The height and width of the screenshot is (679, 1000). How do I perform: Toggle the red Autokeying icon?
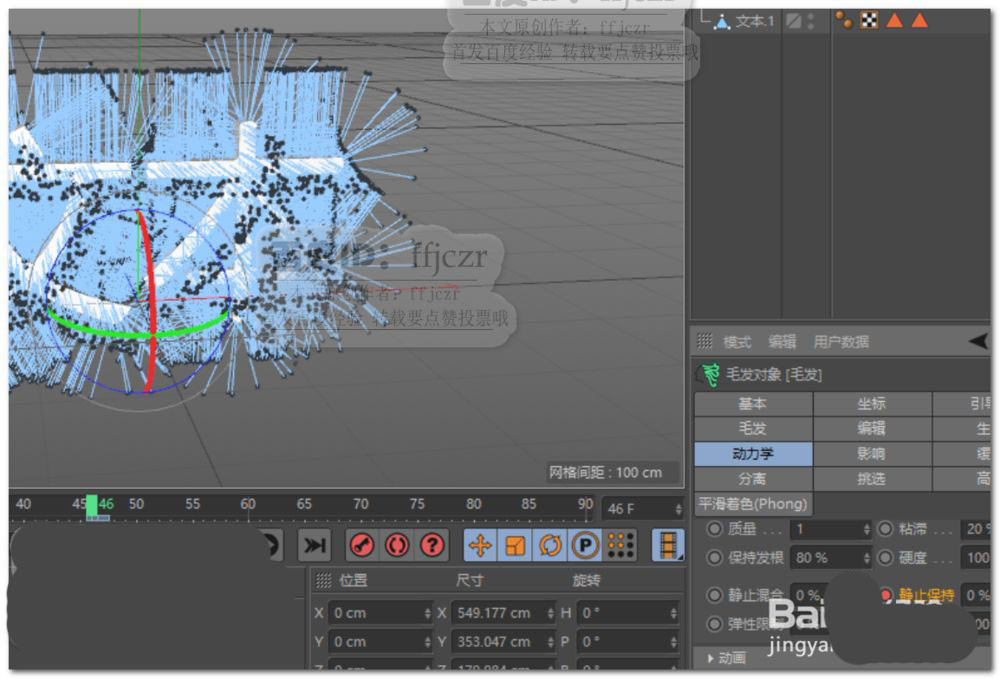(397, 546)
